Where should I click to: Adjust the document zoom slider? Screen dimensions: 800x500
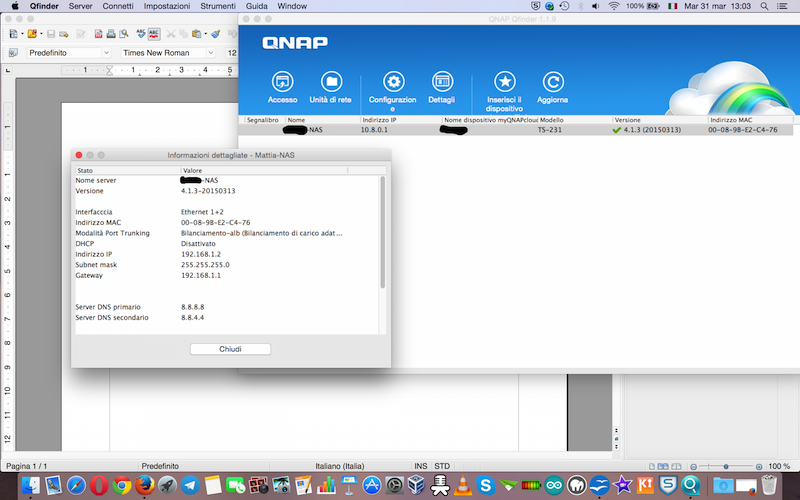click(723, 466)
